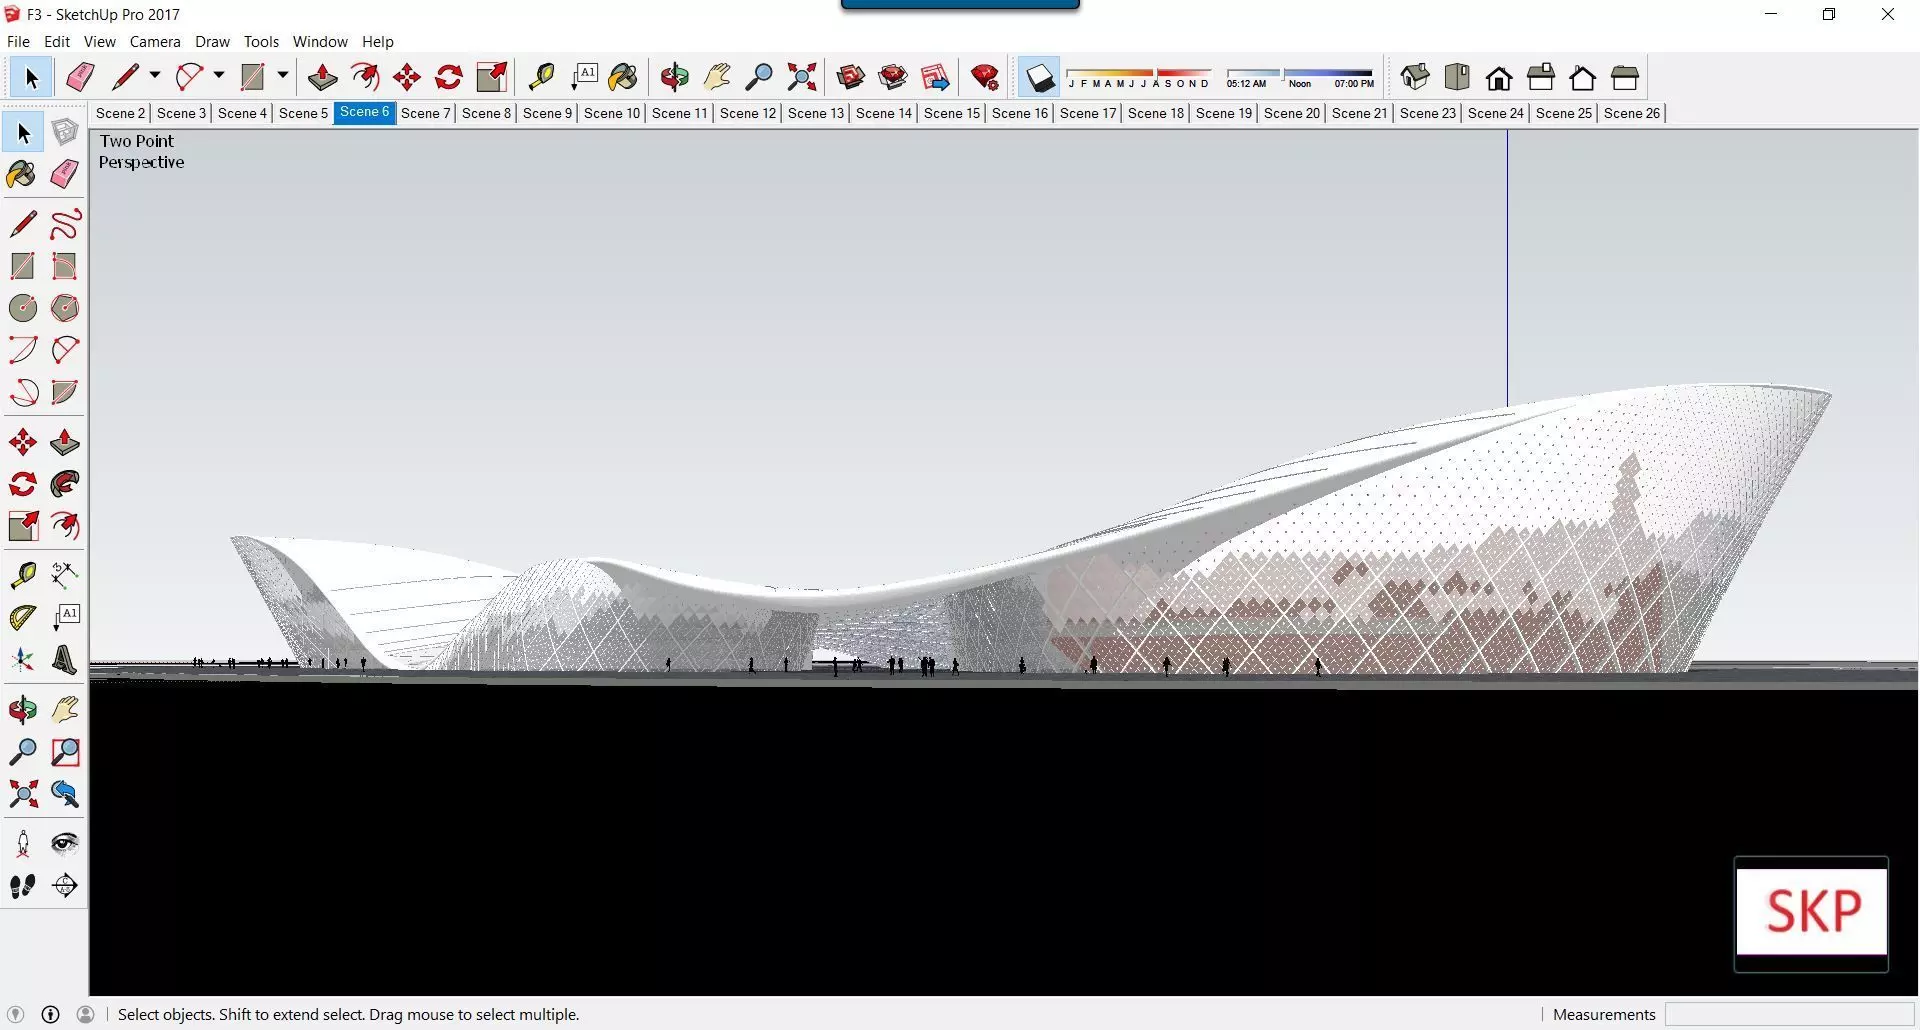Select the Dimension tool
This screenshot has width=1920, height=1030.
point(65,574)
